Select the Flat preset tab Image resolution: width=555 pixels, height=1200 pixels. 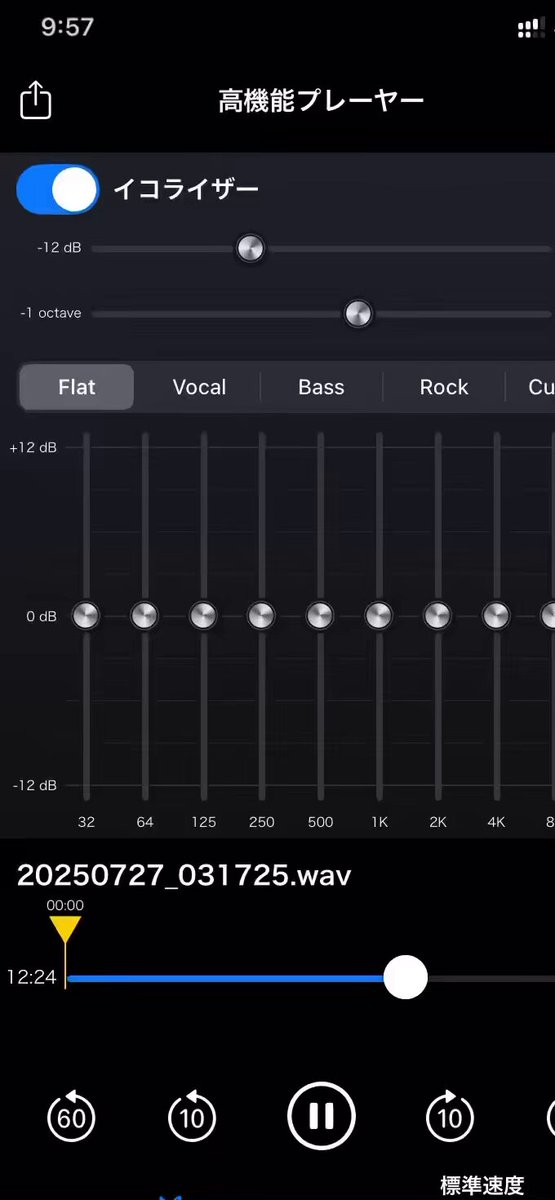coord(77,387)
